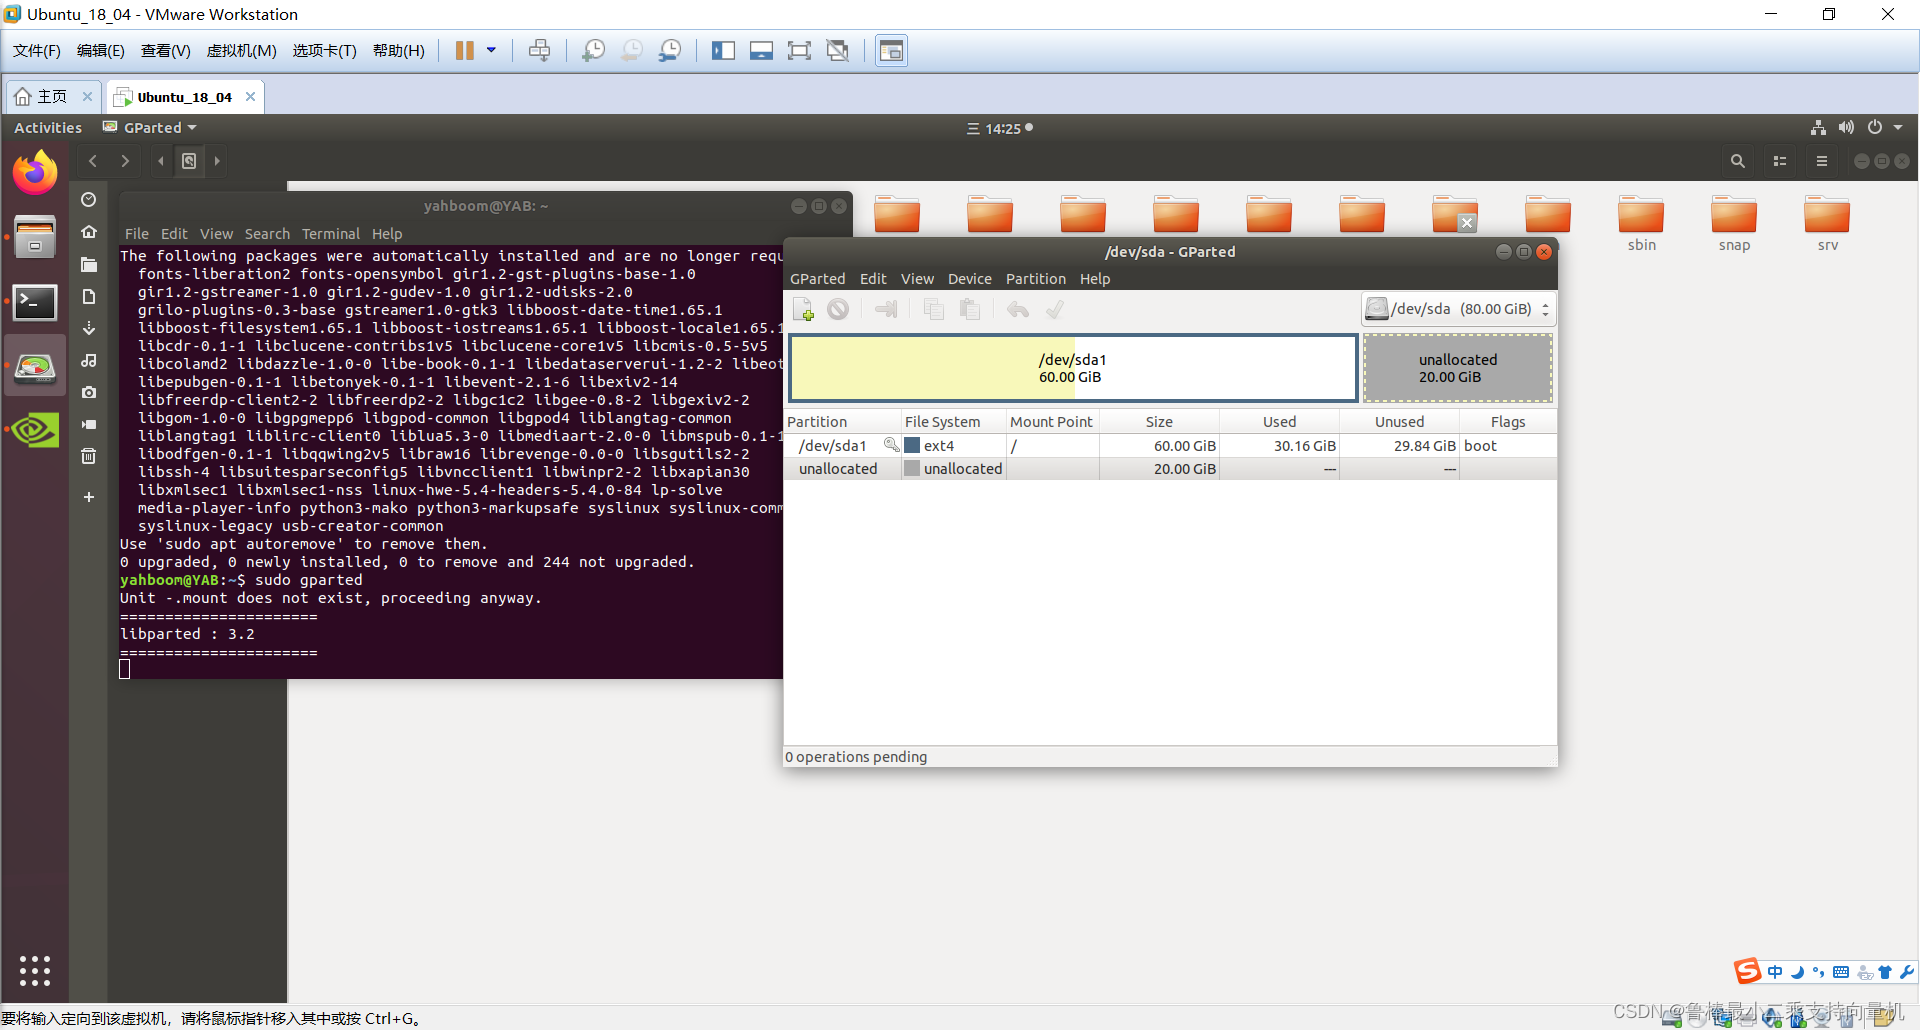Click the Flags column header
Image resolution: width=1920 pixels, height=1030 pixels.
click(1508, 422)
